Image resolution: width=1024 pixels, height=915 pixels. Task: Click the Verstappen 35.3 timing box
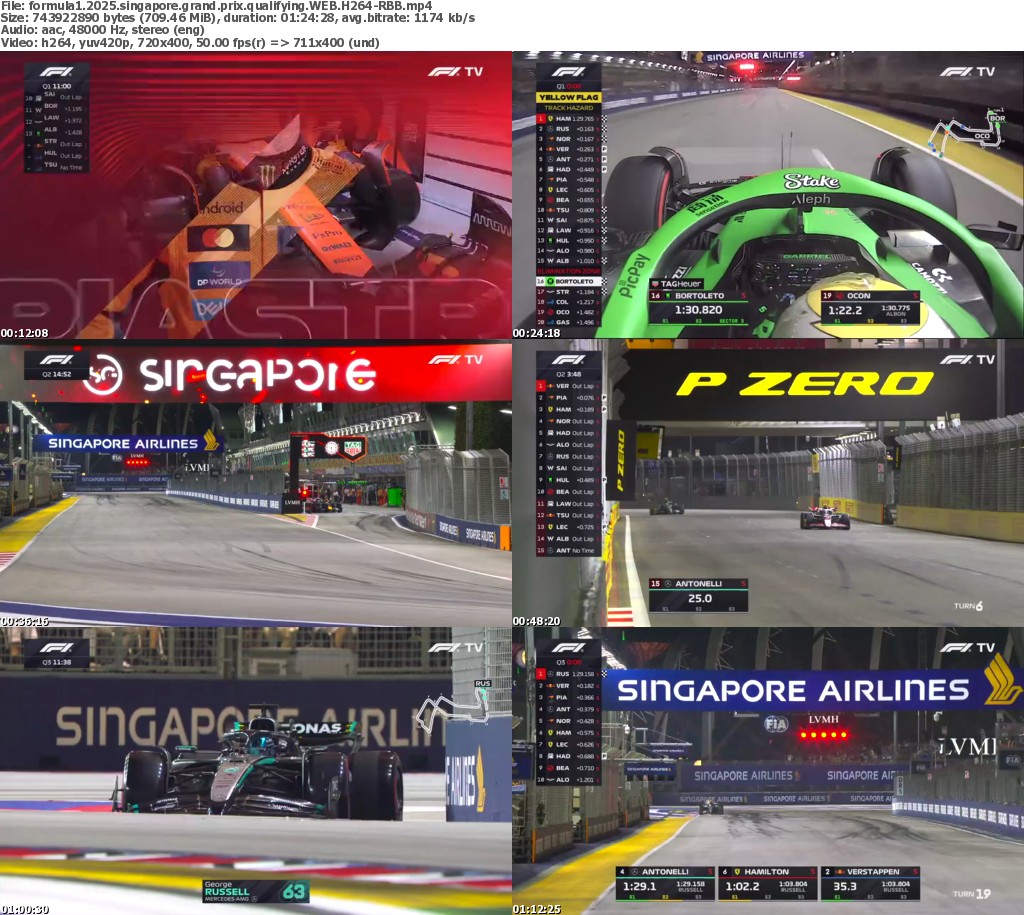pos(869,882)
